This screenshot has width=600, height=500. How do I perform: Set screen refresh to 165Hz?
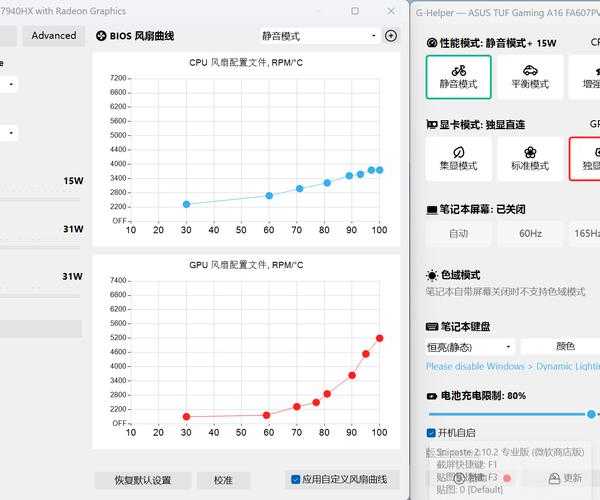[x=584, y=233]
